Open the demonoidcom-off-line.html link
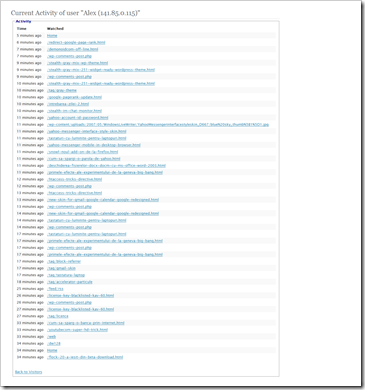This screenshot has height=390, width=365. 73,49
